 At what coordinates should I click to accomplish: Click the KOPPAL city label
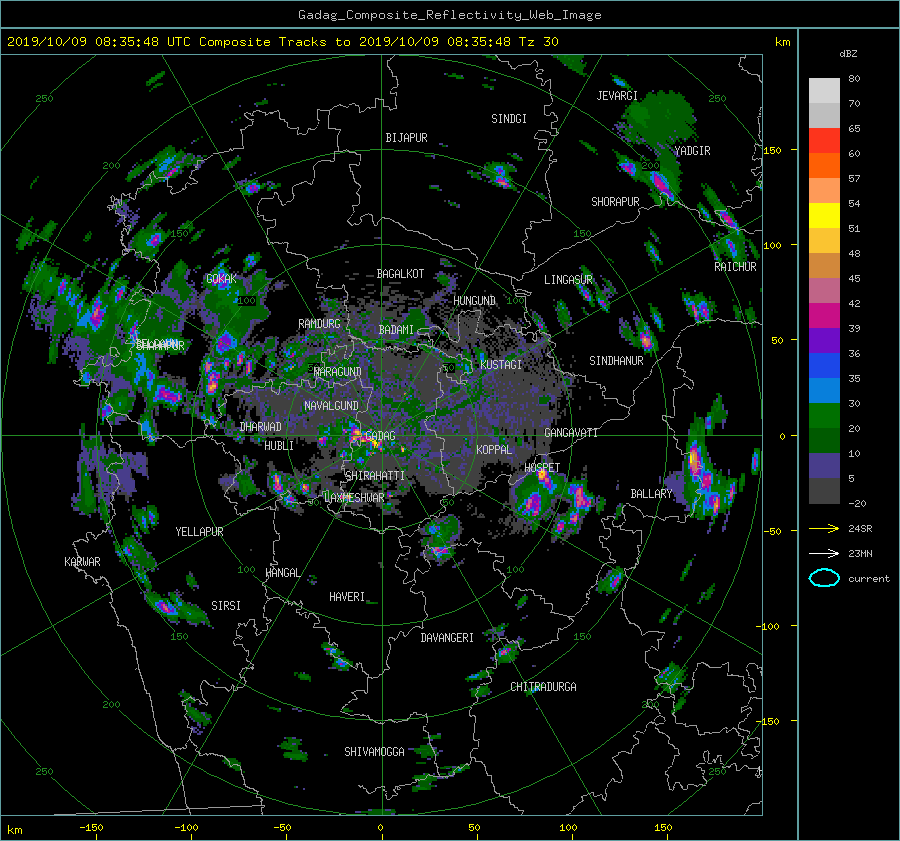tap(494, 450)
